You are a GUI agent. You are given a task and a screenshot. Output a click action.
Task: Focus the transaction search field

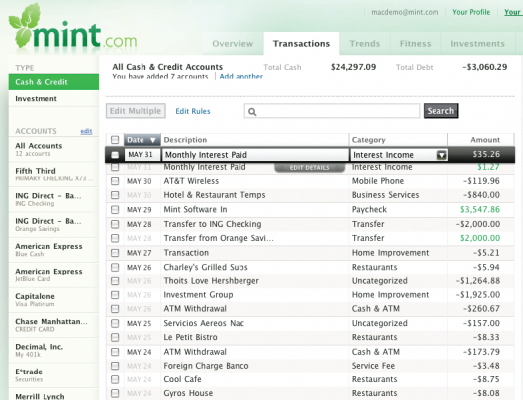click(x=332, y=111)
